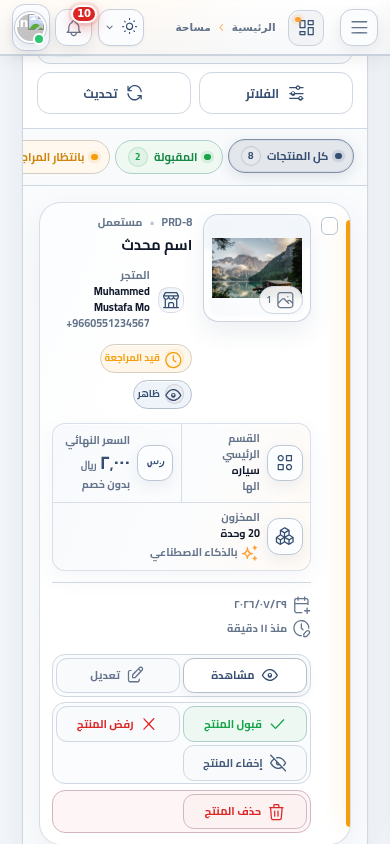The height and width of the screenshot is (844, 390).
Task: Open the الفلاتر filters panel
Action: [276, 93]
